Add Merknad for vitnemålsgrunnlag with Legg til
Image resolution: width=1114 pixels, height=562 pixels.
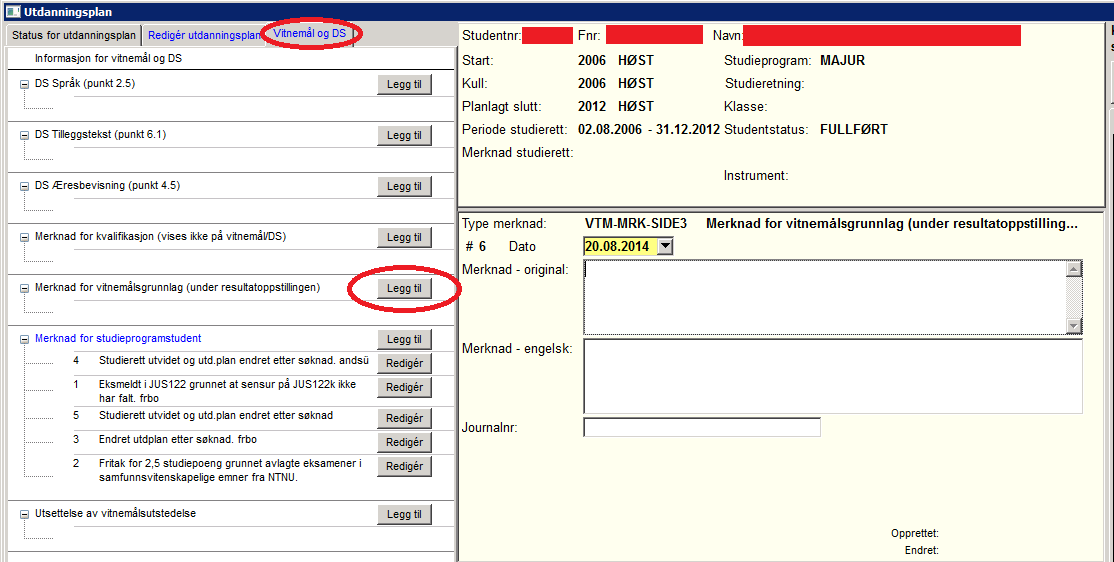[x=404, y=288]
